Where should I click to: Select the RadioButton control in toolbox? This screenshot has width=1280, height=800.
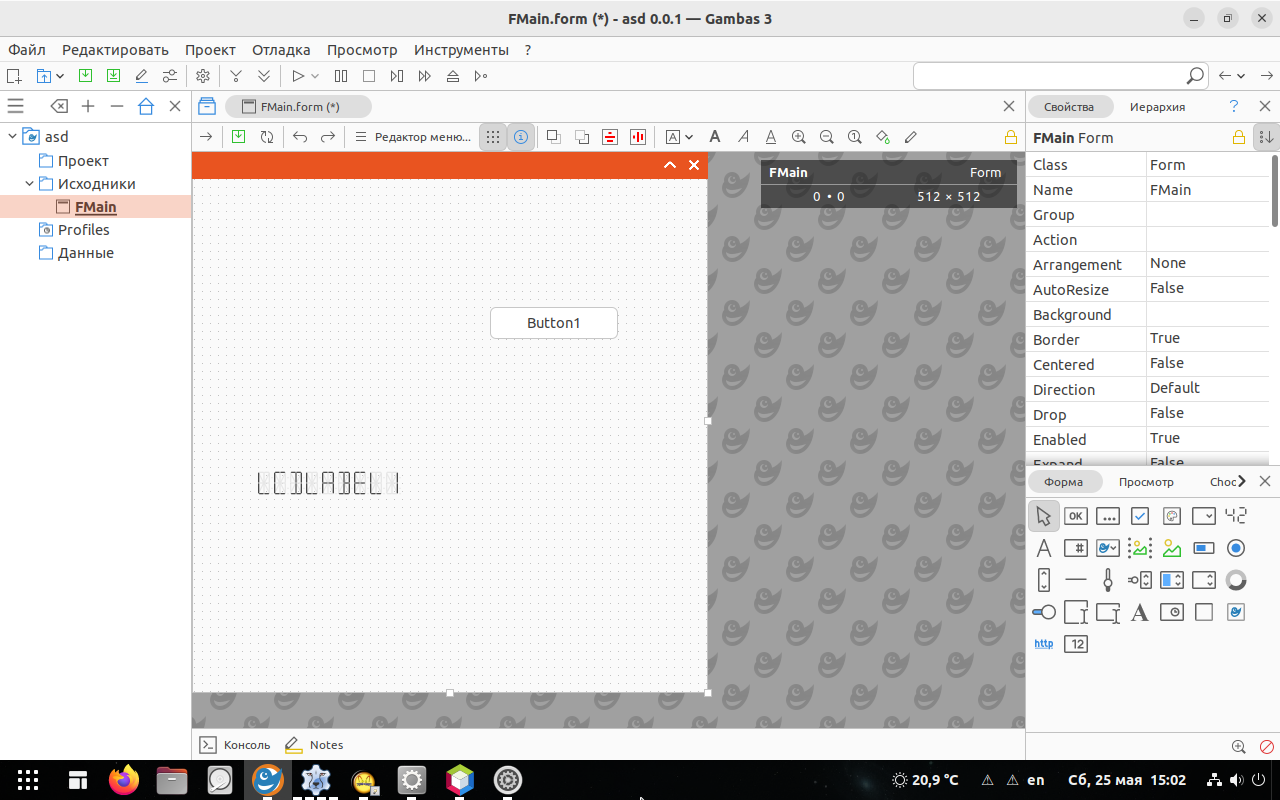click(x=1236, y=548)
